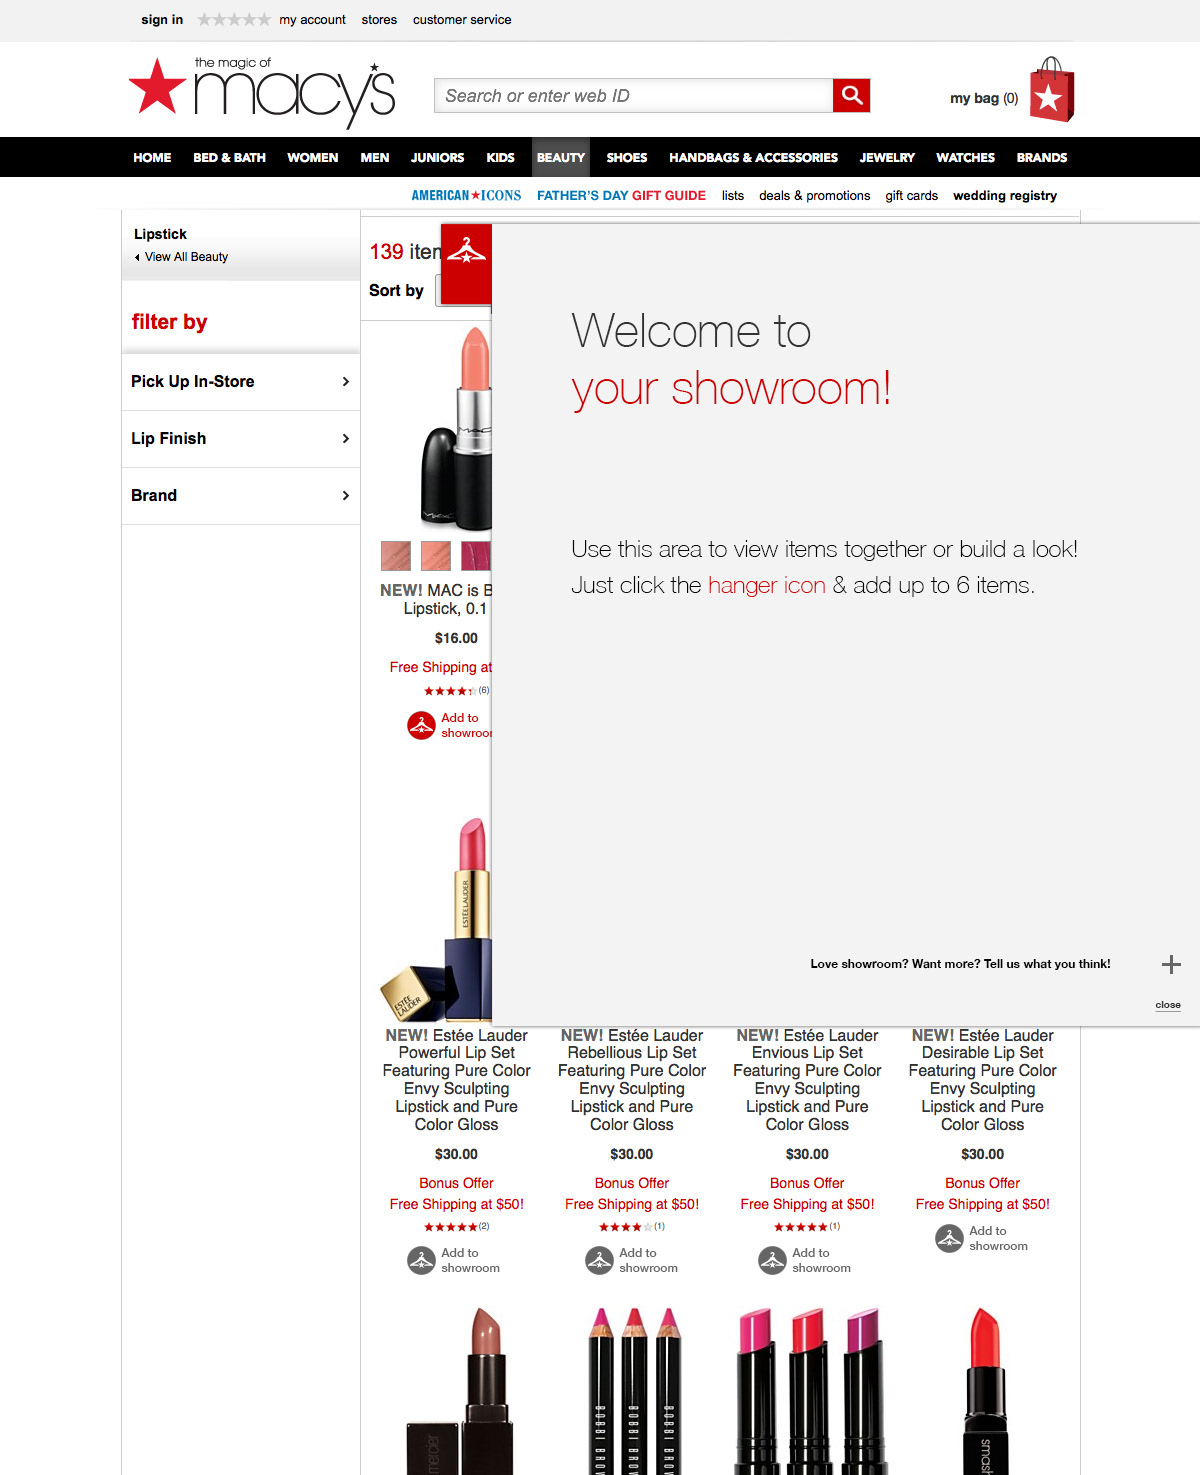Open the gift cards link

[x=911, y=195]
